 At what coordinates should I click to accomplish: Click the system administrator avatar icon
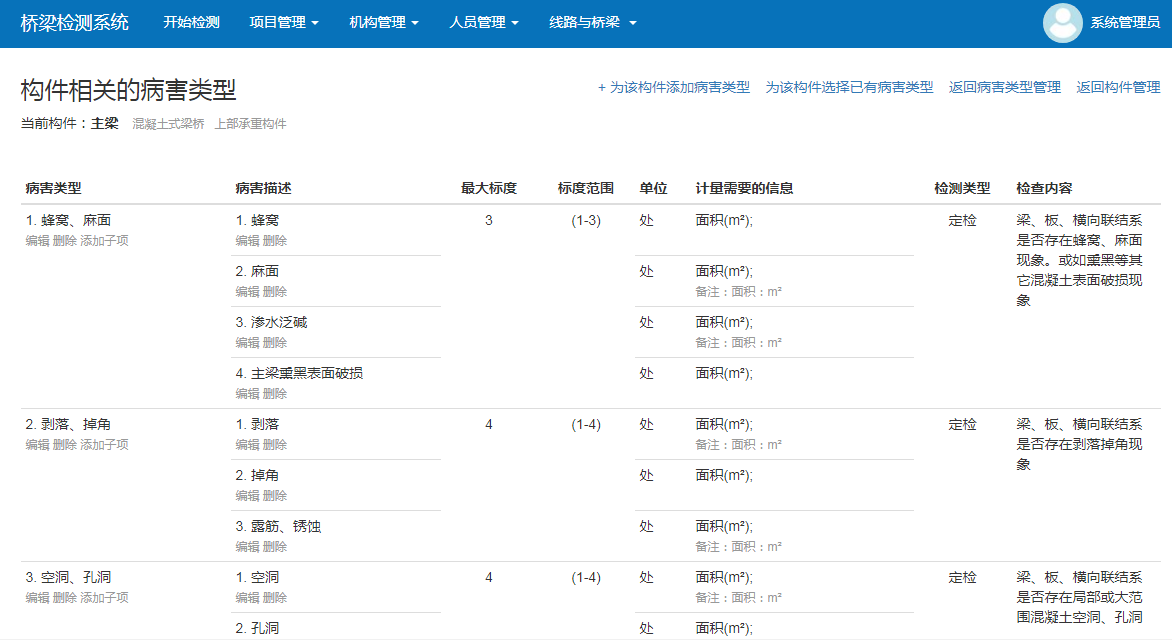[x=1062, y=23]
